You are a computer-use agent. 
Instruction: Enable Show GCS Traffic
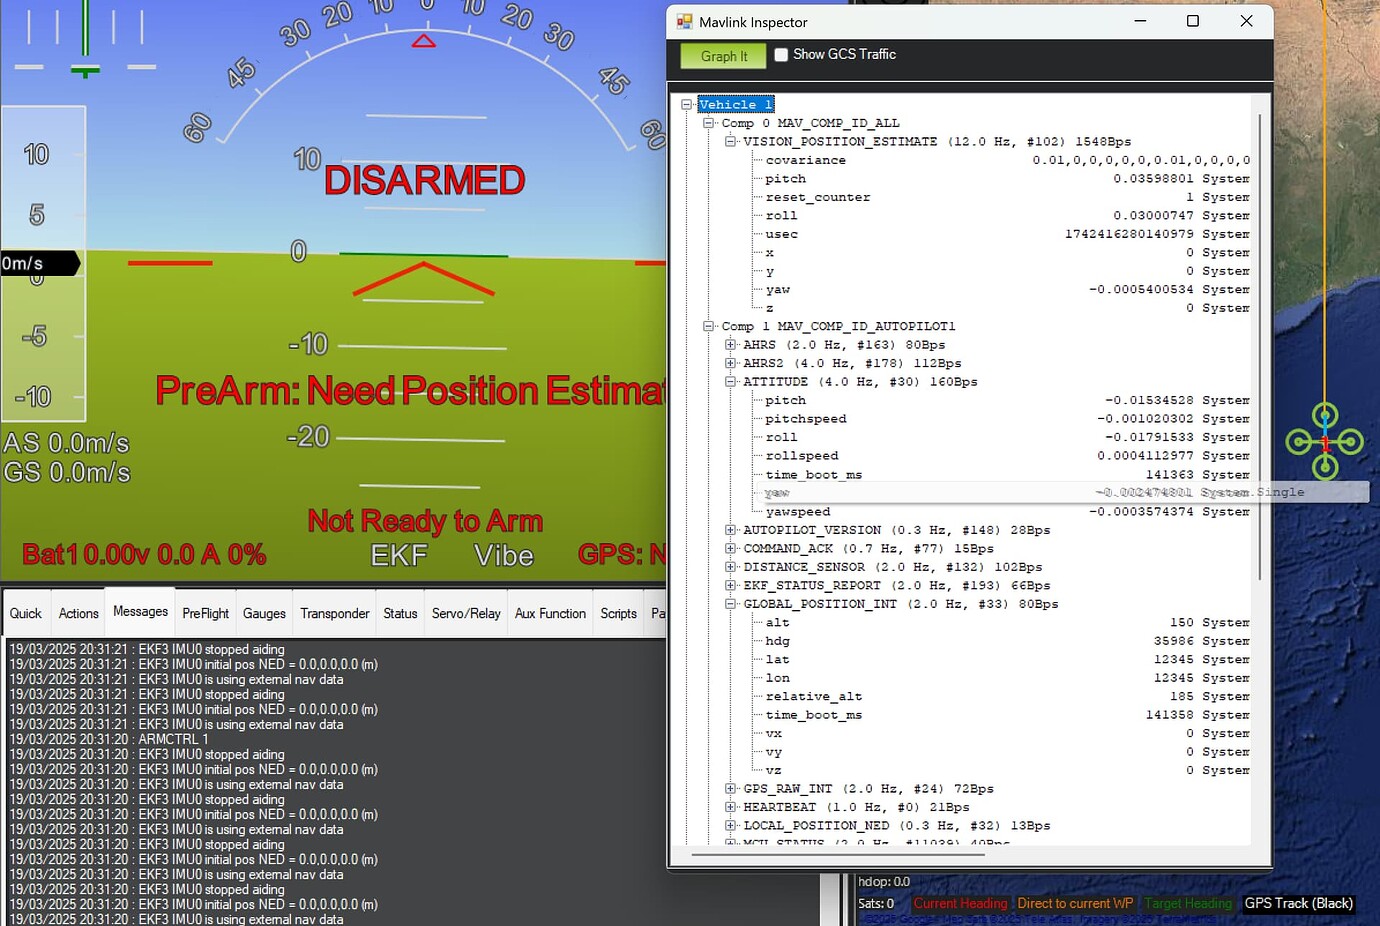(x=781, y=54)
